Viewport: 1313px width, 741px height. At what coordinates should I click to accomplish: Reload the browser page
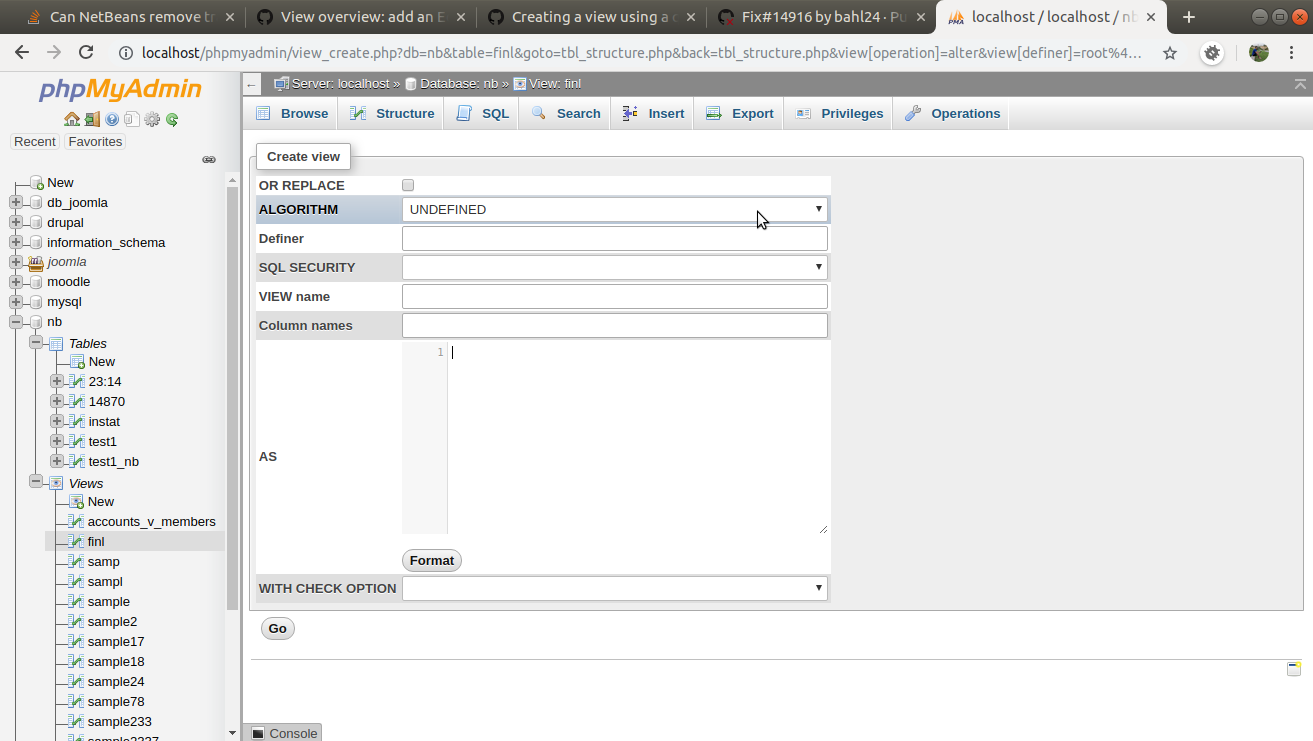(86, 53)
